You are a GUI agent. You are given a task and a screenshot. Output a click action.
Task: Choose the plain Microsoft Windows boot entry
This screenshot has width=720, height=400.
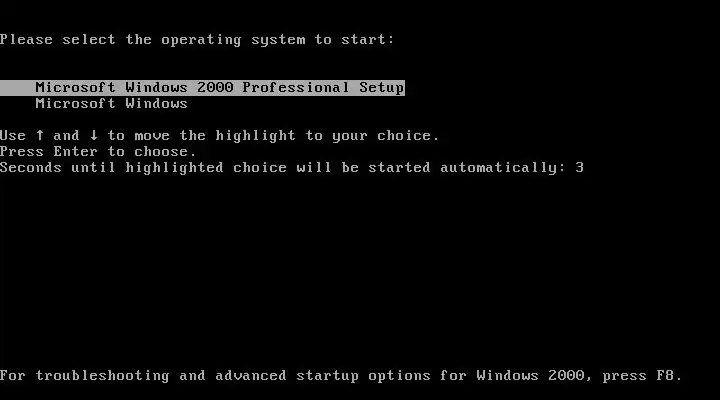(x=112, y=104)
